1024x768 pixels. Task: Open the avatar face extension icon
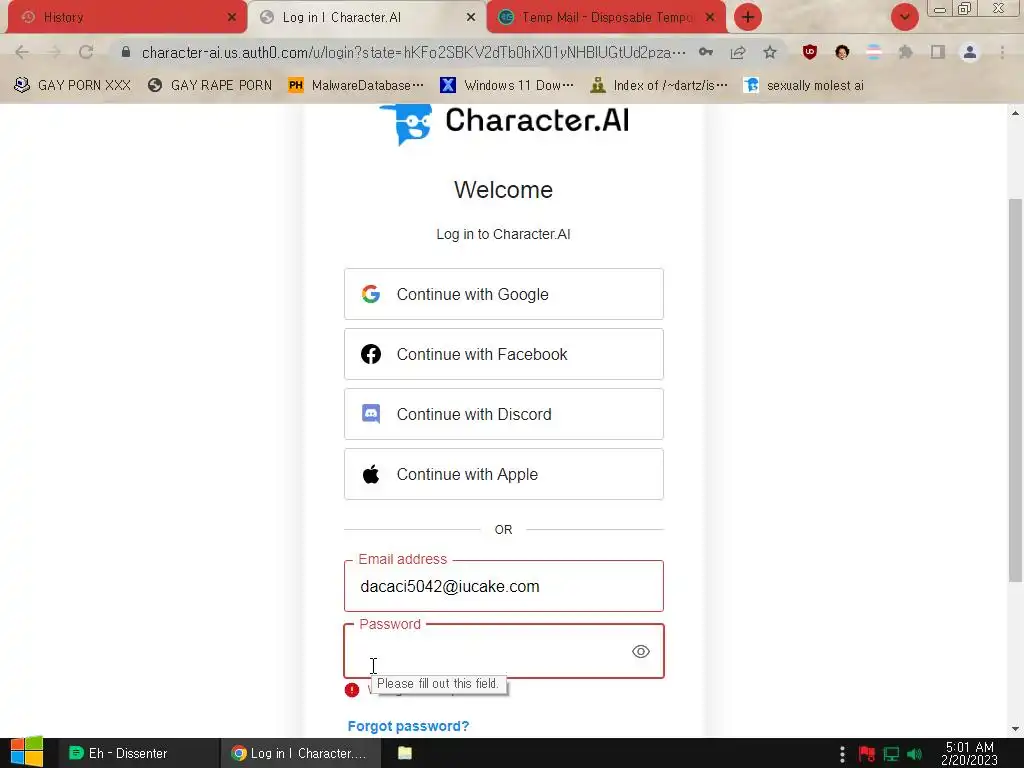[x=842, y=52]
